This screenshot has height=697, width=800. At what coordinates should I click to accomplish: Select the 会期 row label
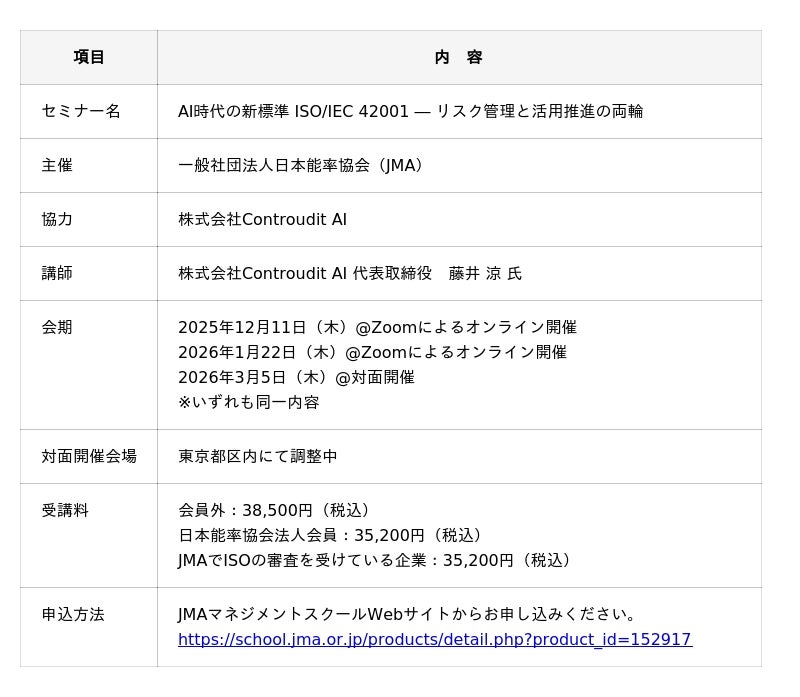coord(57,327)
